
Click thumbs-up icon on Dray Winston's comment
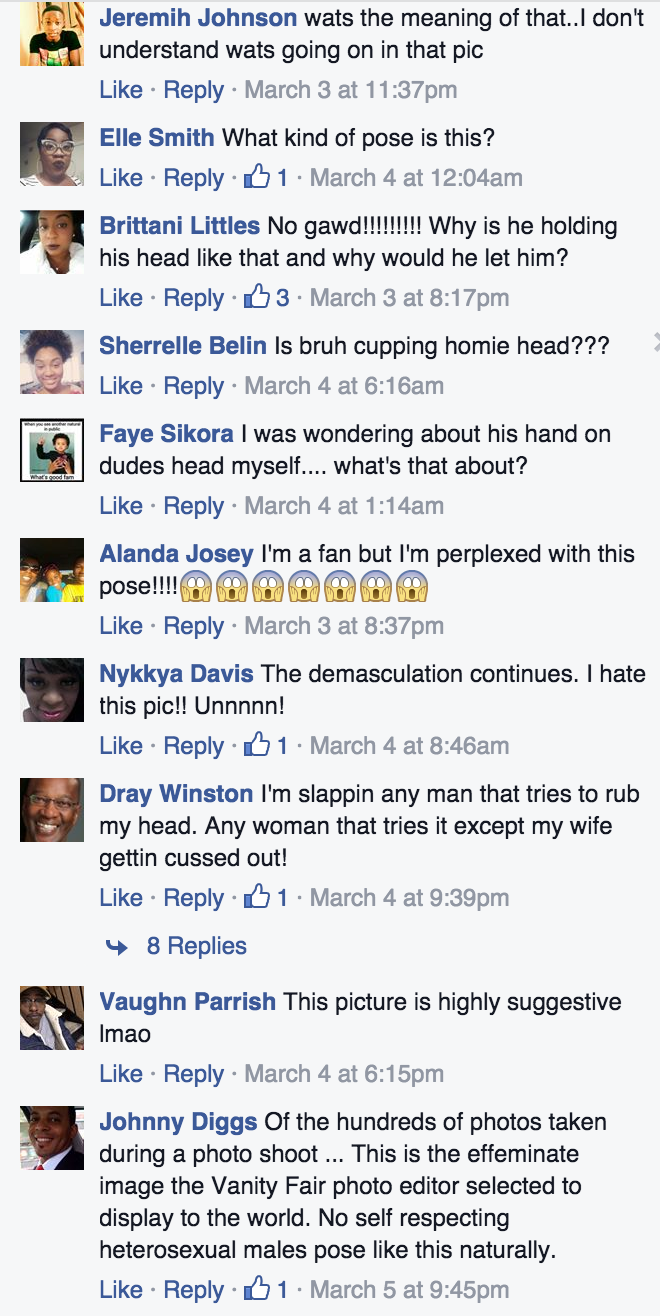(x=258, y=897)
